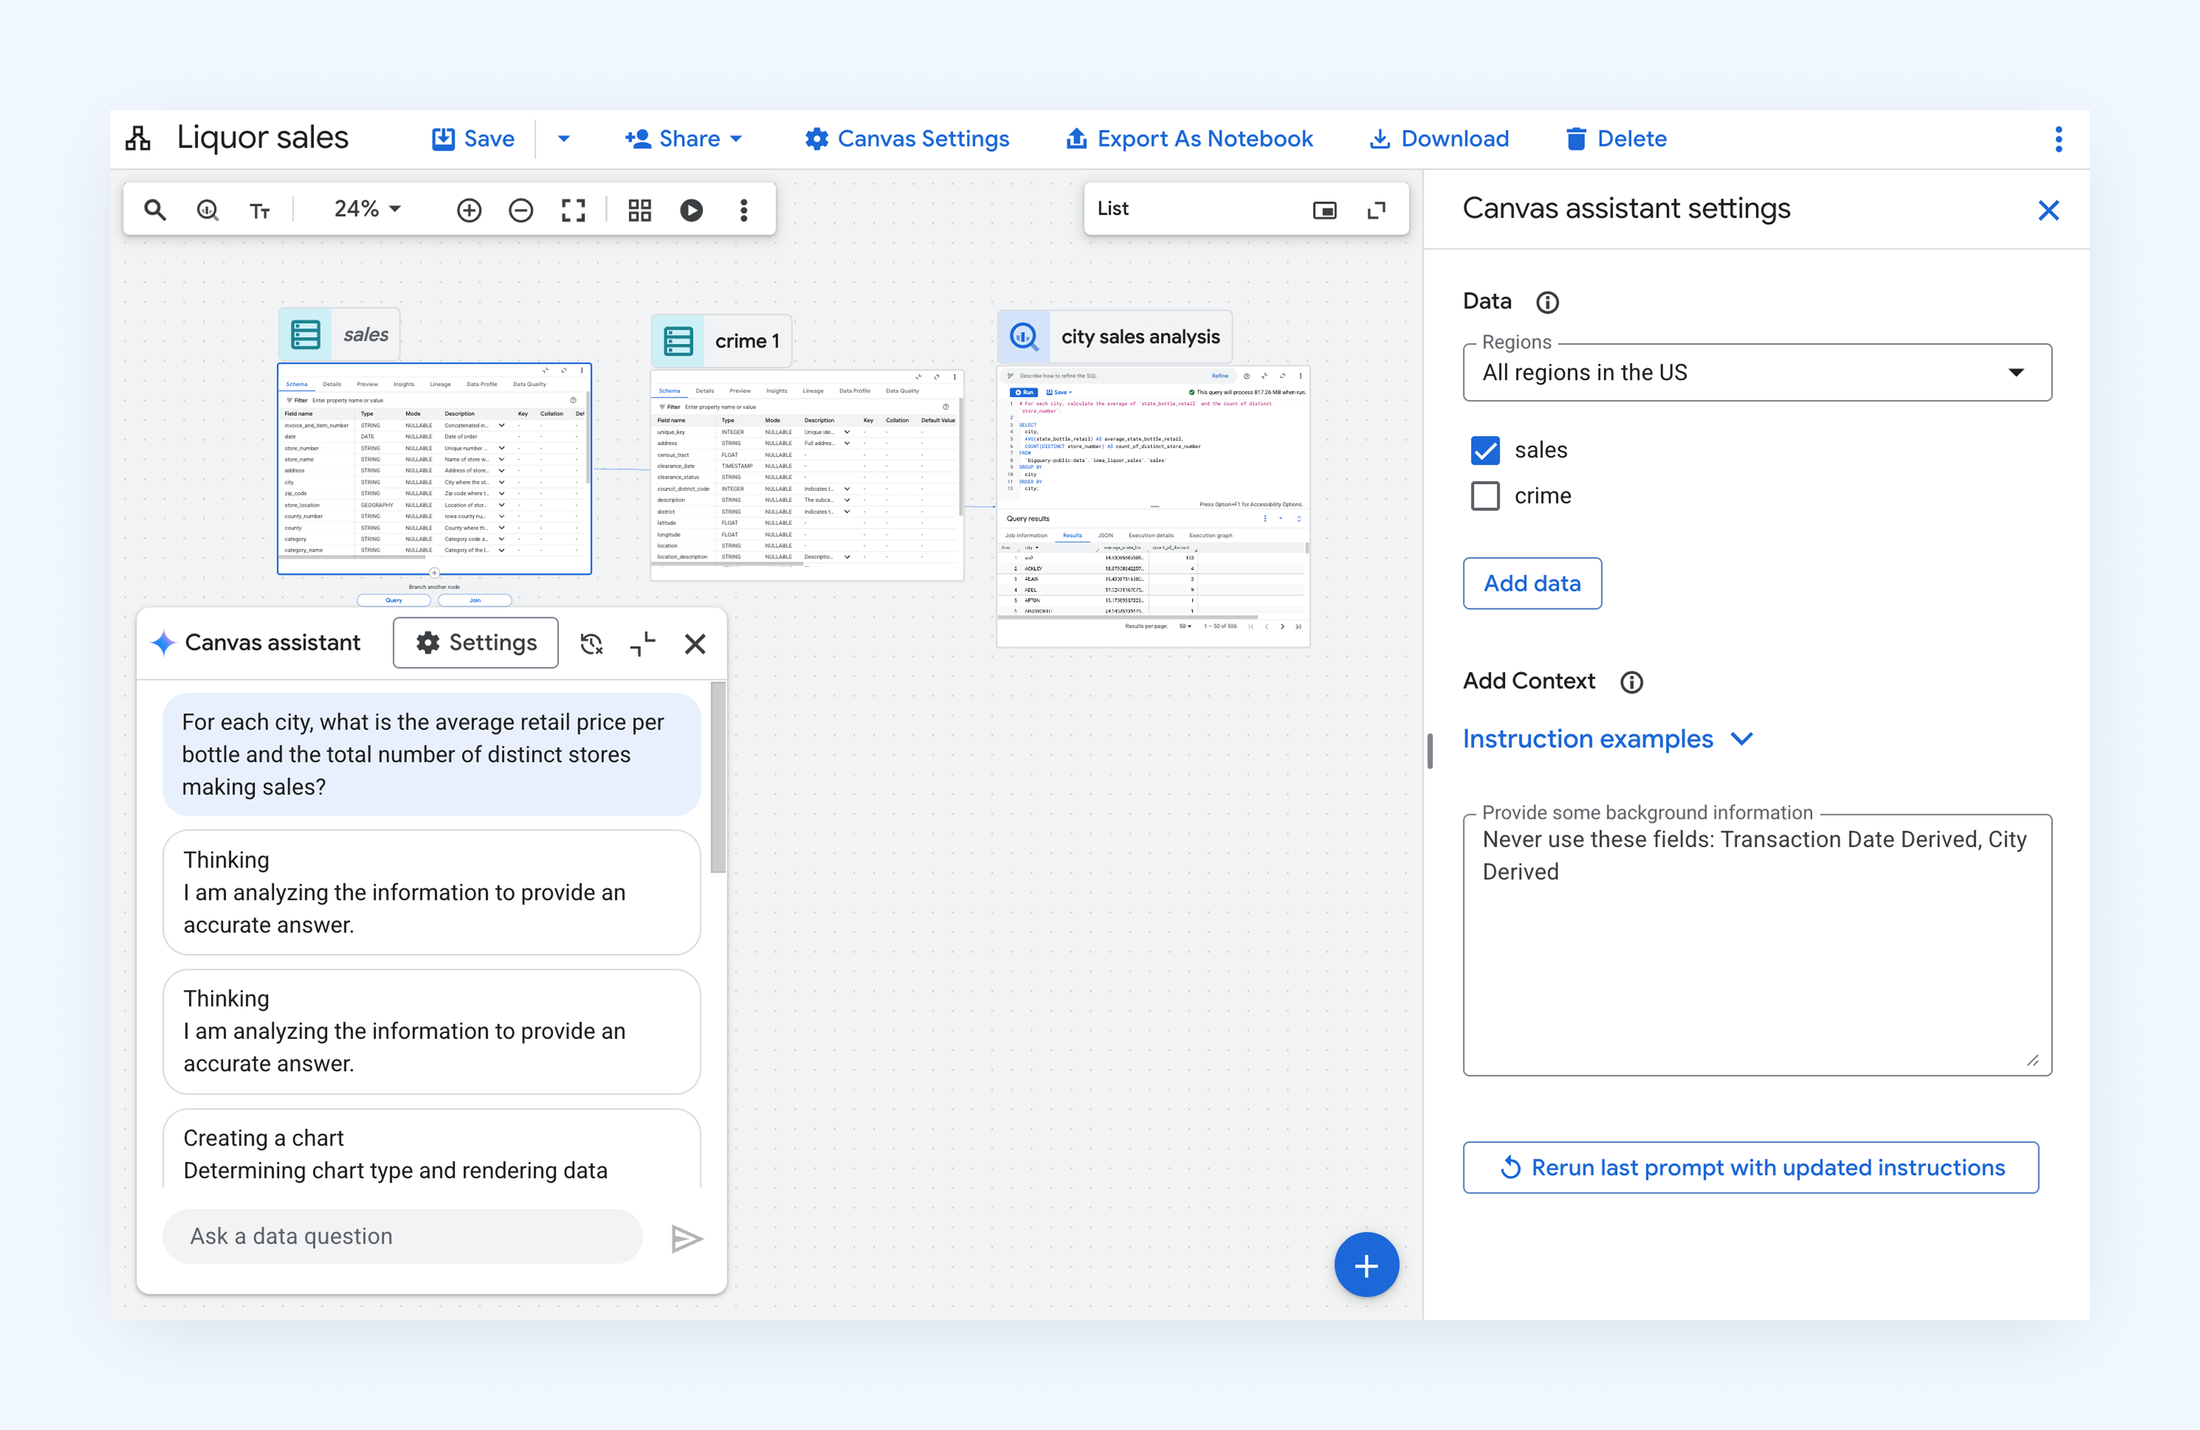This screenshot has height=1430, width=2200.
Task: Open the Preview tab in sales node
Action: point(367,384)
